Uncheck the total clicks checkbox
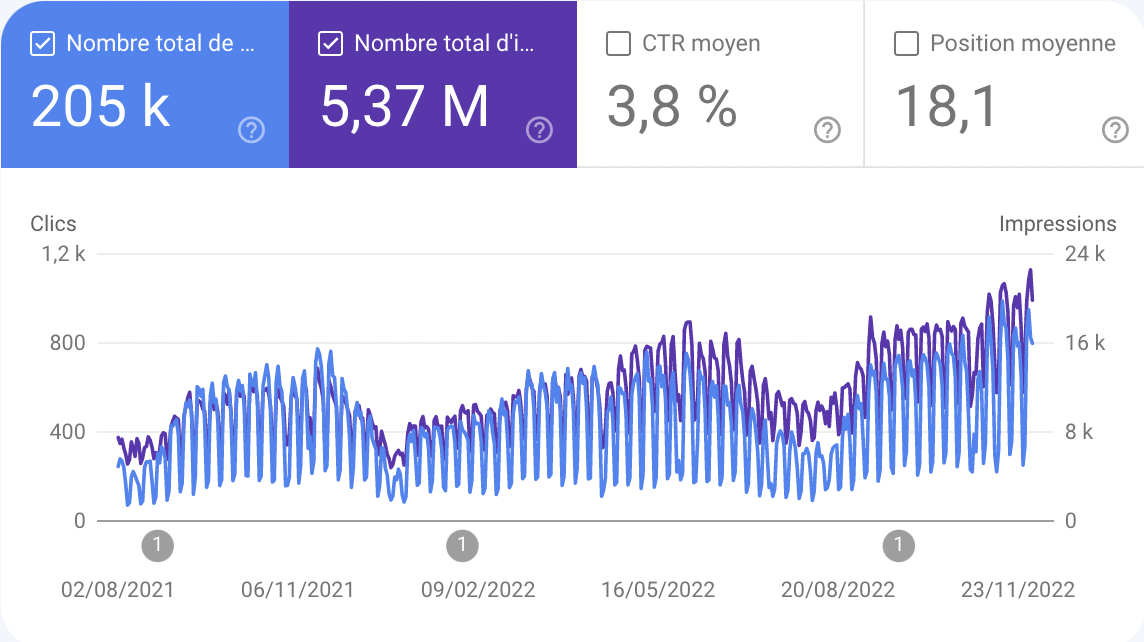Screen dimensions: 1144x642 click(43, 44)
